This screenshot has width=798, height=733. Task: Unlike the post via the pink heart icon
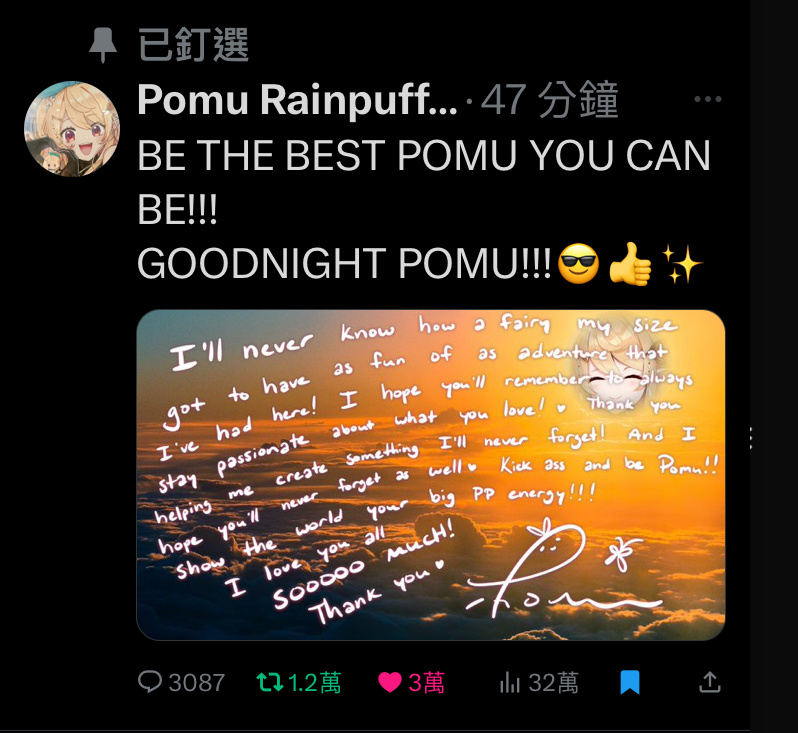tap(390, 682)
